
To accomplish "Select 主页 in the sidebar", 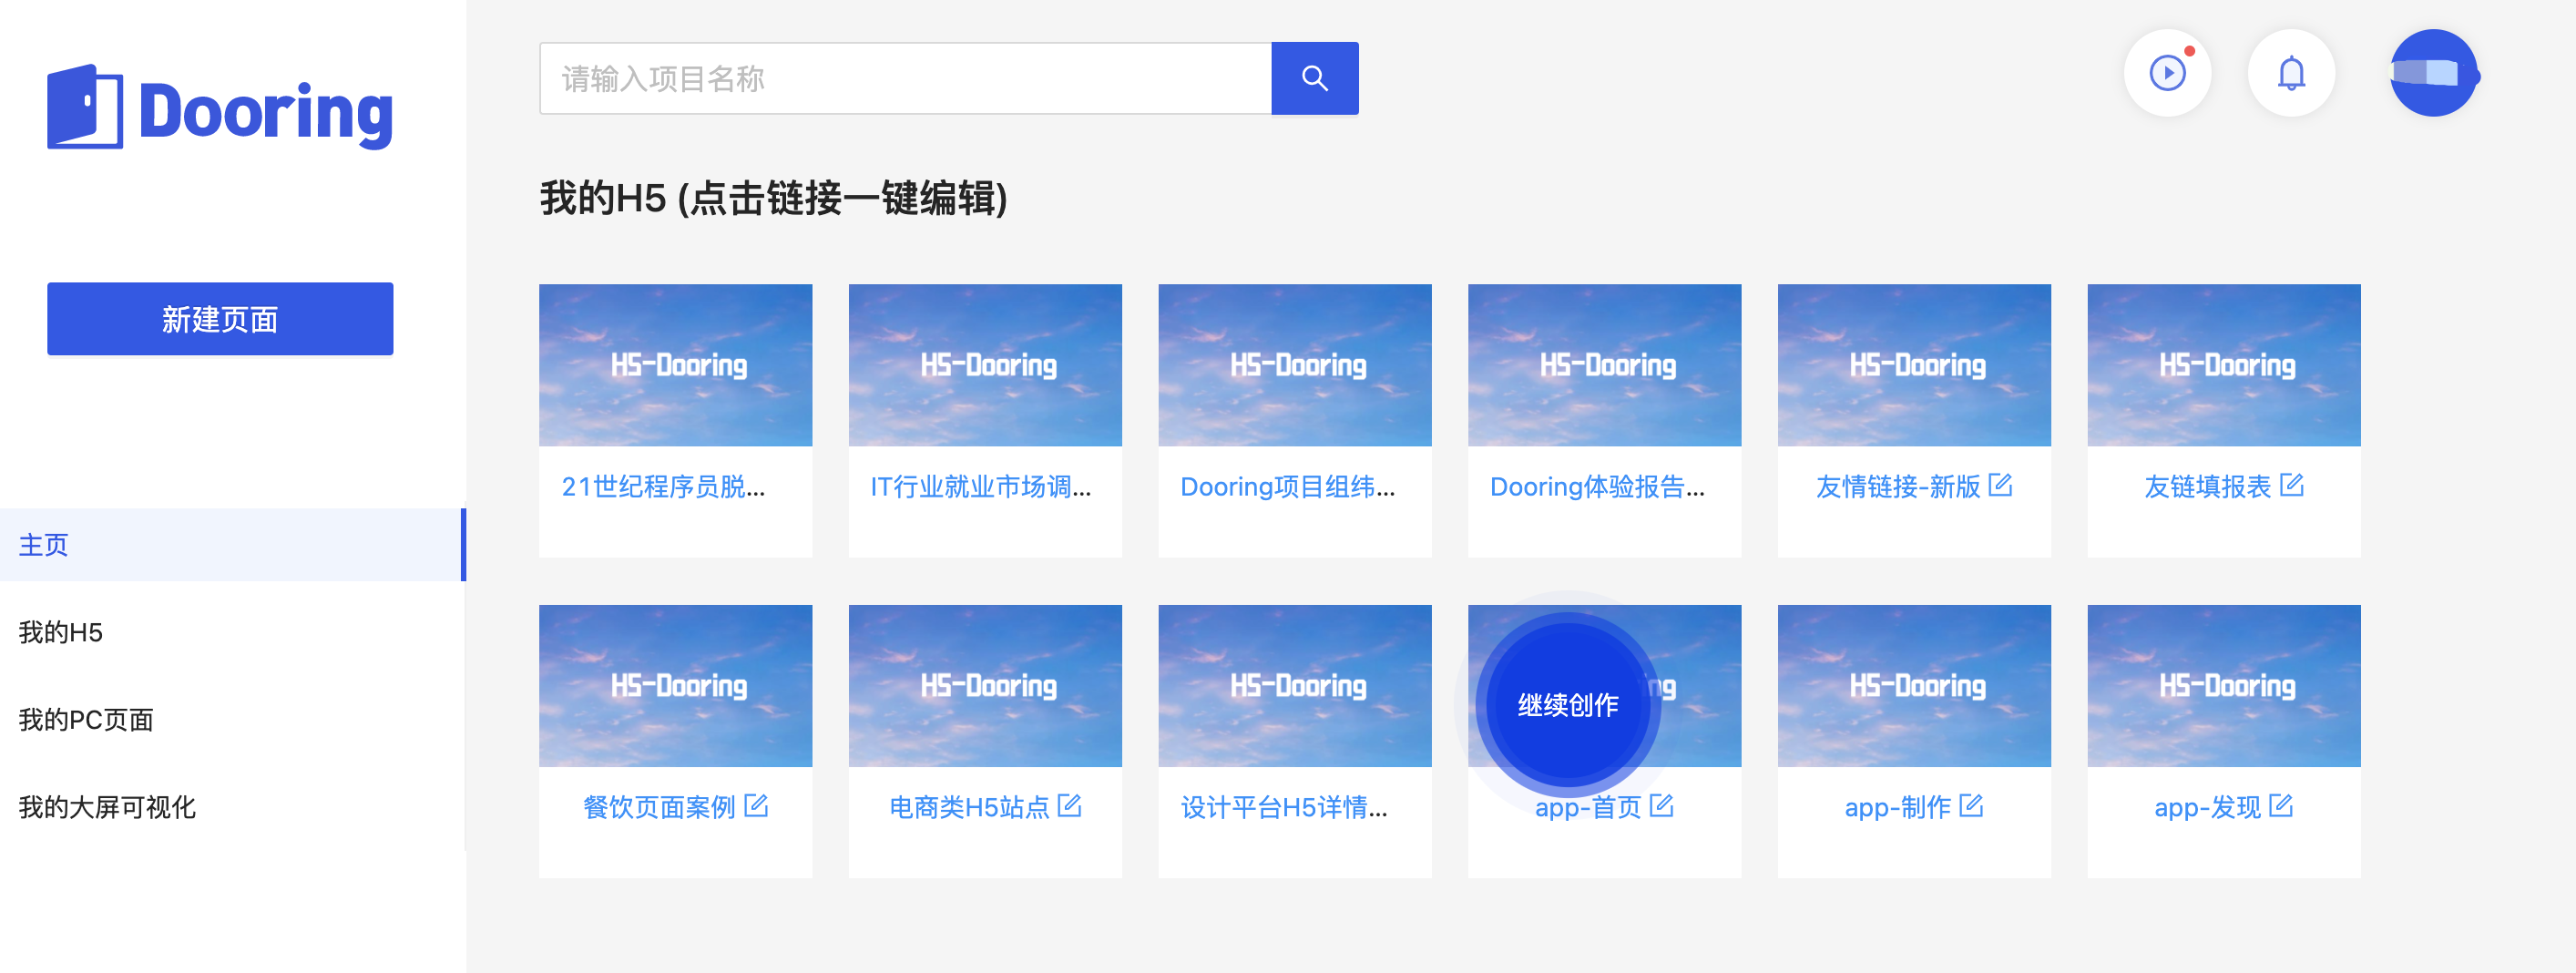I will click(x=44, y=545).
